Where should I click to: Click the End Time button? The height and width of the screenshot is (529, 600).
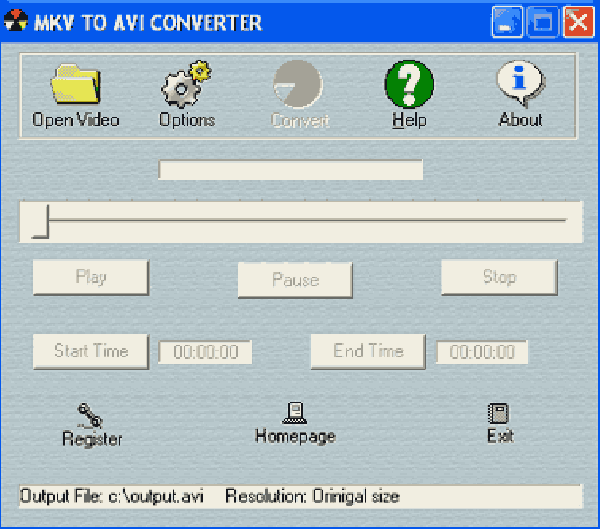(x=368, y=351)
